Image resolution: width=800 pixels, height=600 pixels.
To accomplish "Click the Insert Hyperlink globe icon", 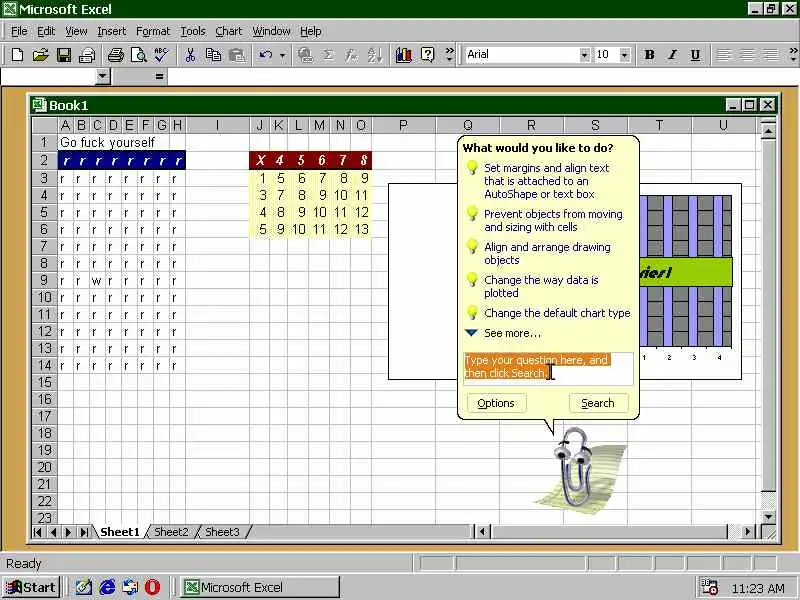I will (x=306, y=55).
